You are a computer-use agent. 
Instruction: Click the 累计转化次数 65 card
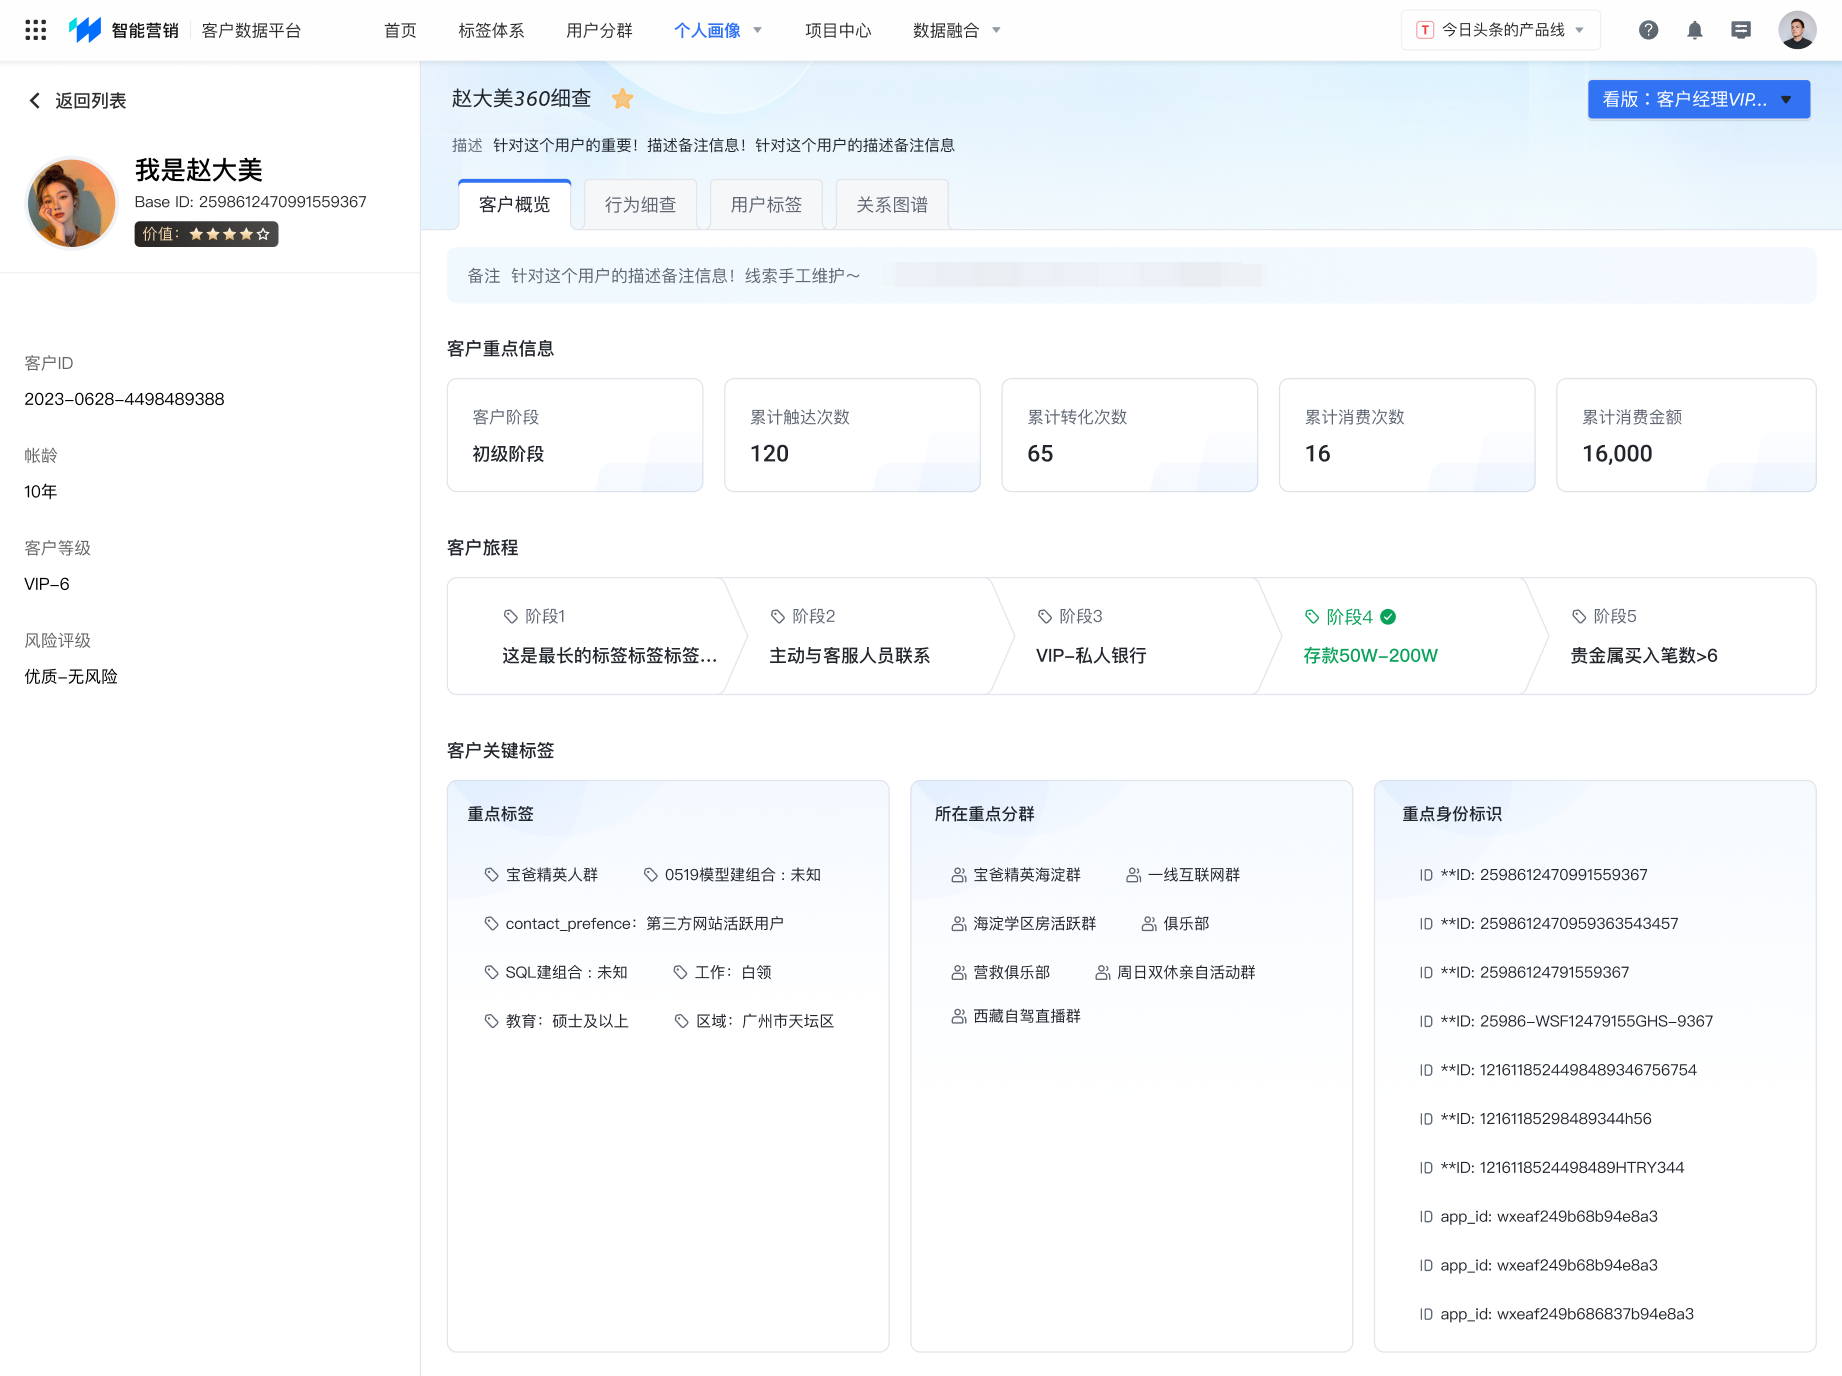click(1129, 435)
